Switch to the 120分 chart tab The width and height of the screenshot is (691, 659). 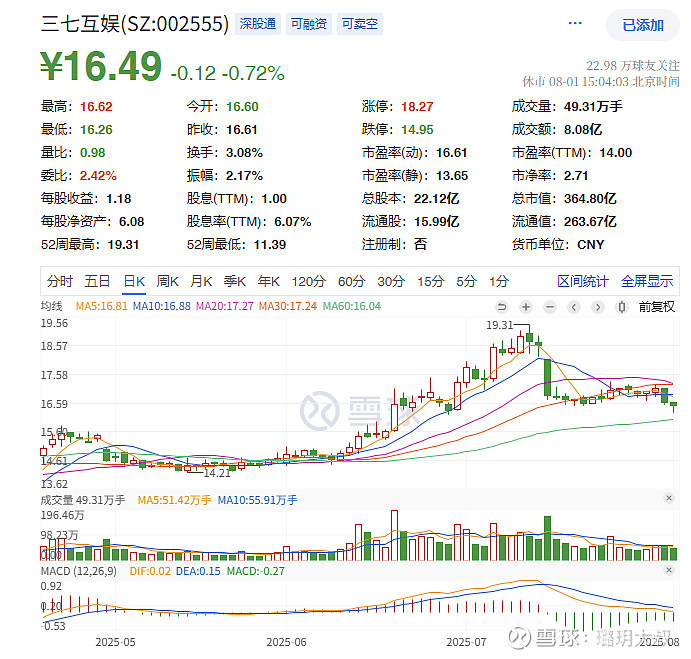[308, 281]
